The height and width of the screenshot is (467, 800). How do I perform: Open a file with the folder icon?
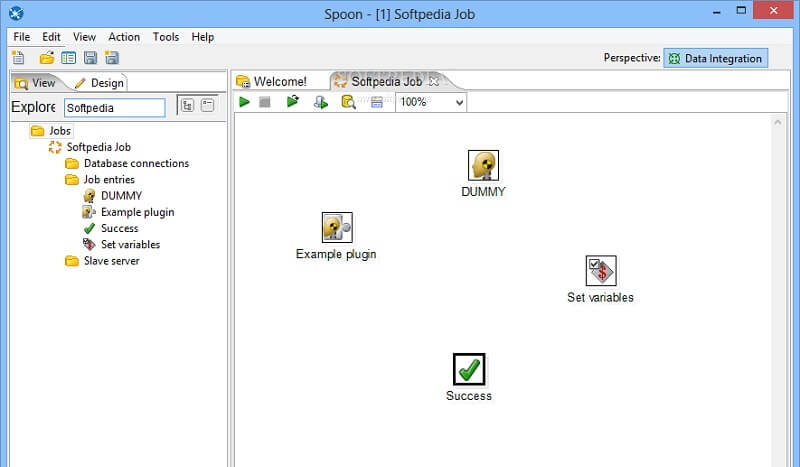pos(47,58)
